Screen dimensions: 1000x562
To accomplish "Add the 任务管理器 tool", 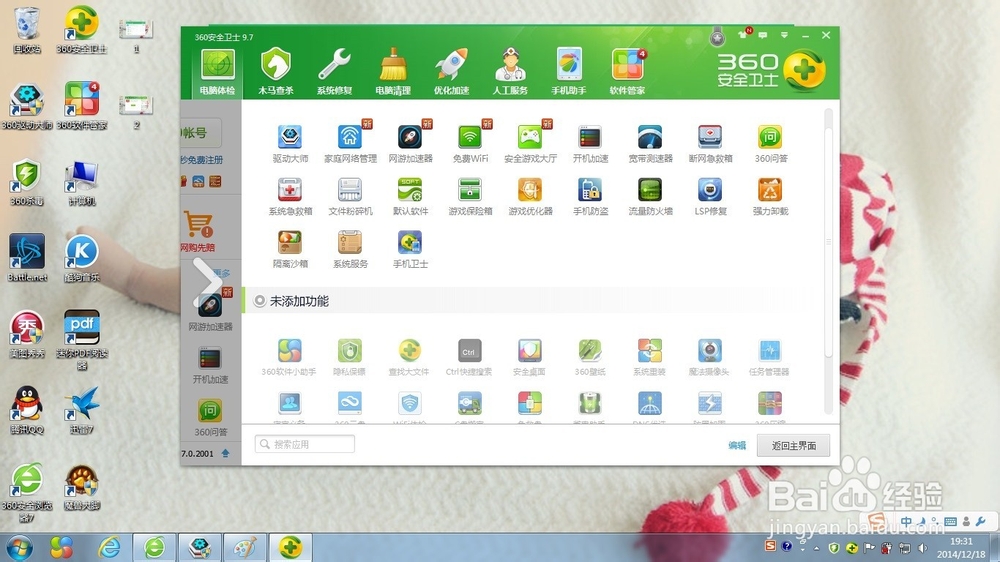I will (769, 358).
